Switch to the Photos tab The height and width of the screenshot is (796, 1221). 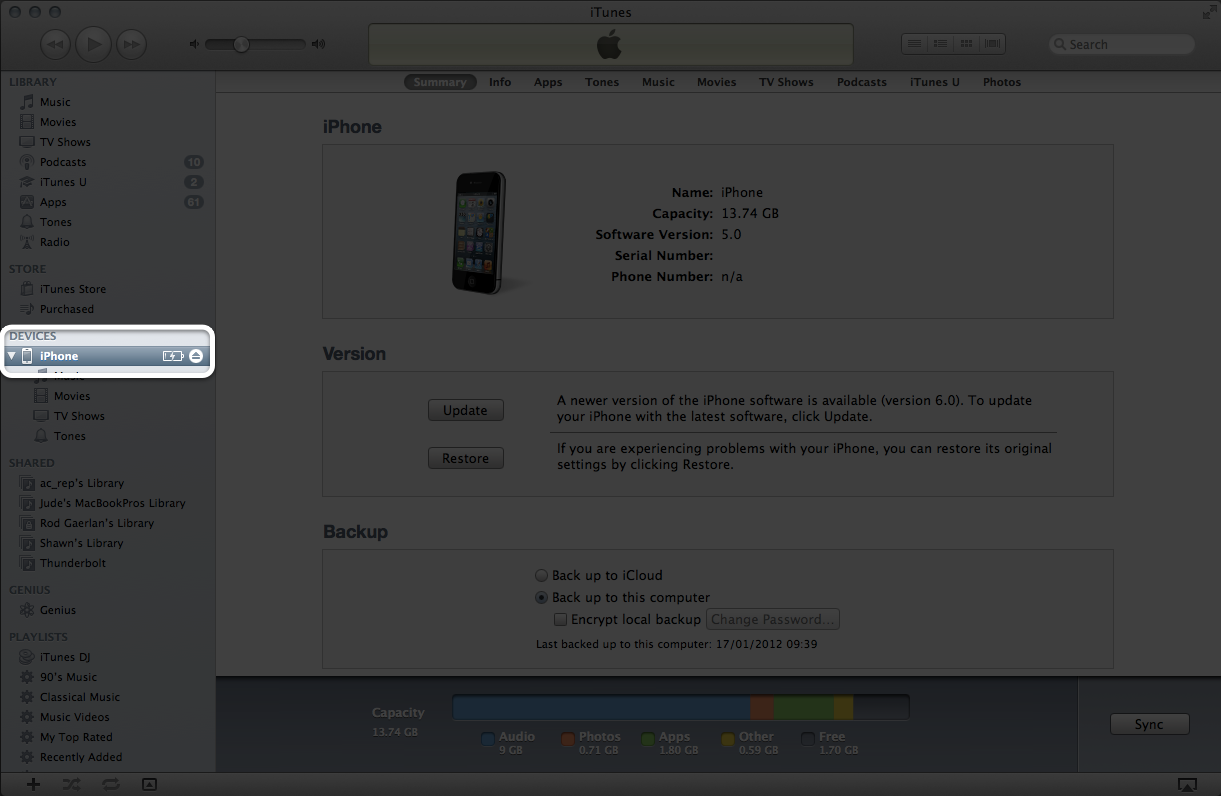1002,82
